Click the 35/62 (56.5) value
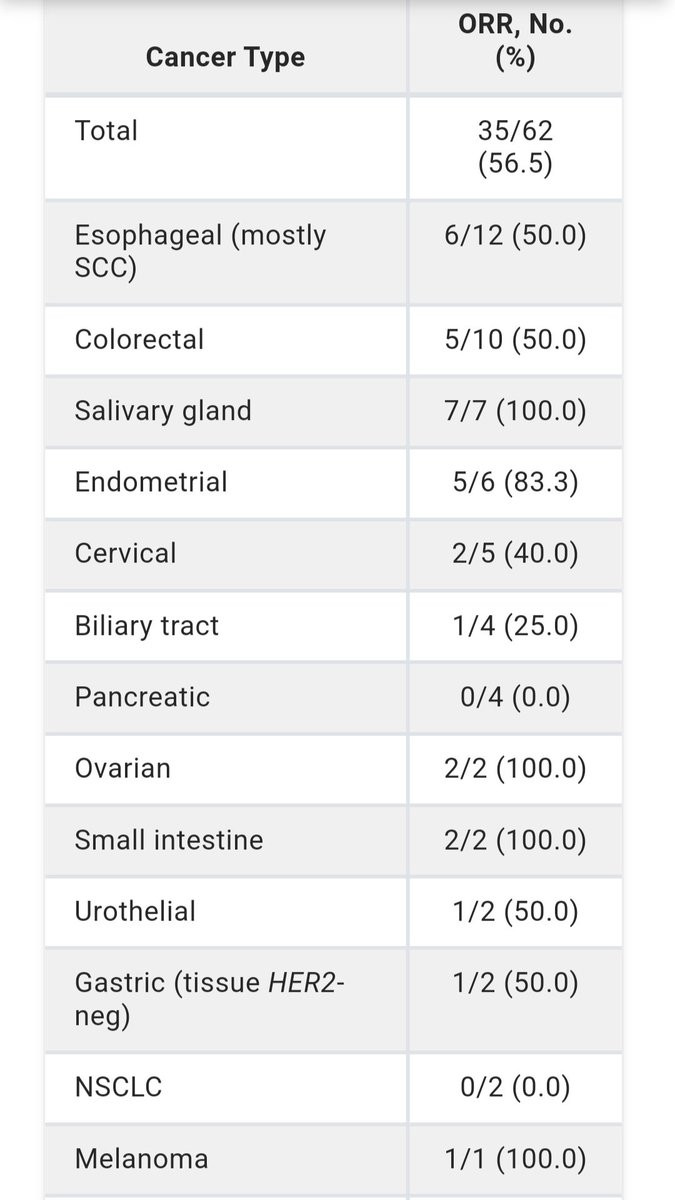The width and height of the screenshot is (675, 1200). click(515, 147)
